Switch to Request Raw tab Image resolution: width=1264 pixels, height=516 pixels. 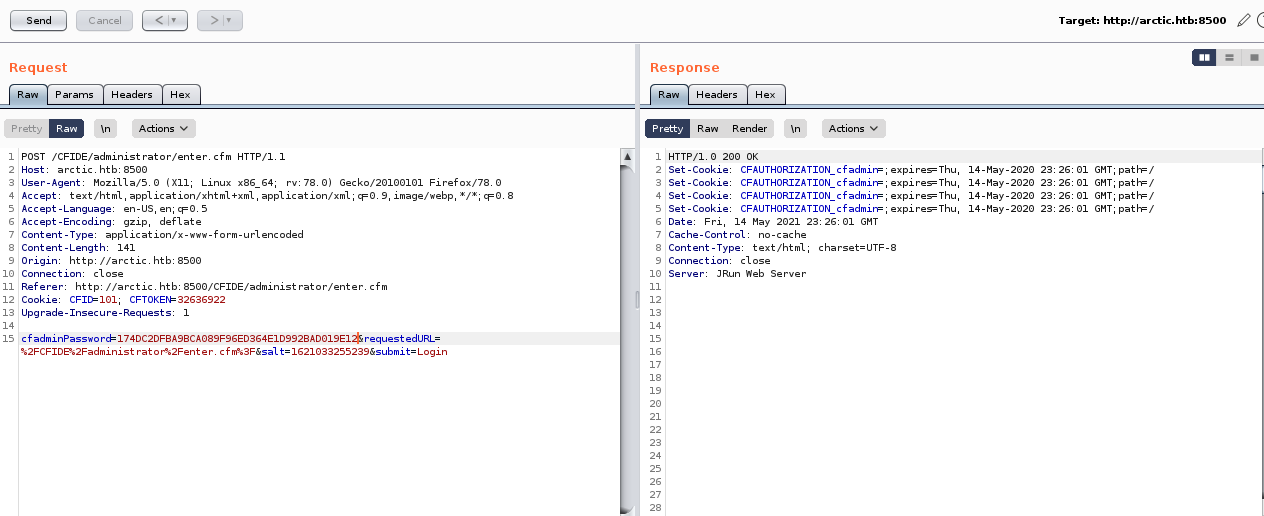click(x=28, y=94)
